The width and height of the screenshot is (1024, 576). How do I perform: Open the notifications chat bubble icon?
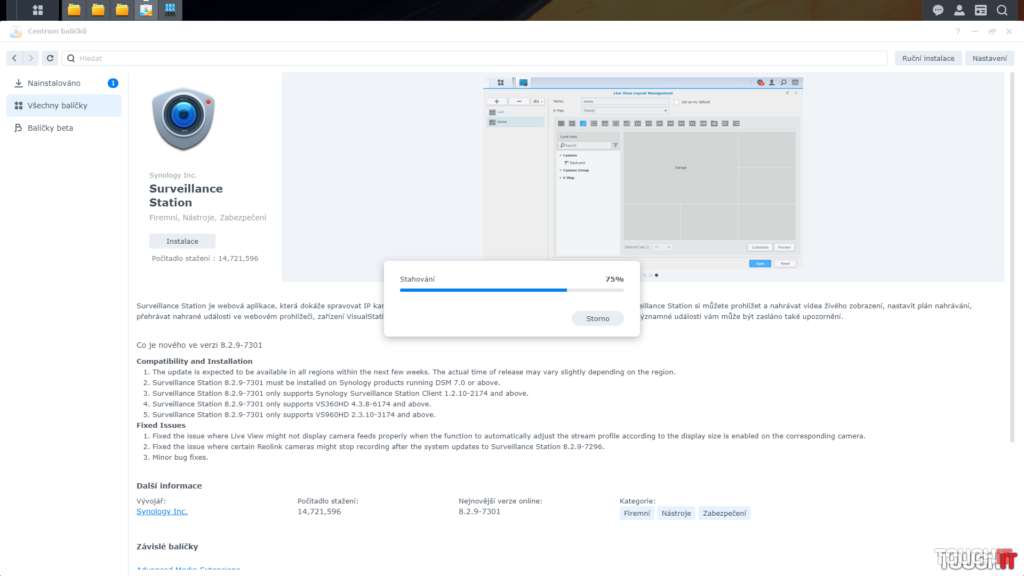[x=938, y=10]
